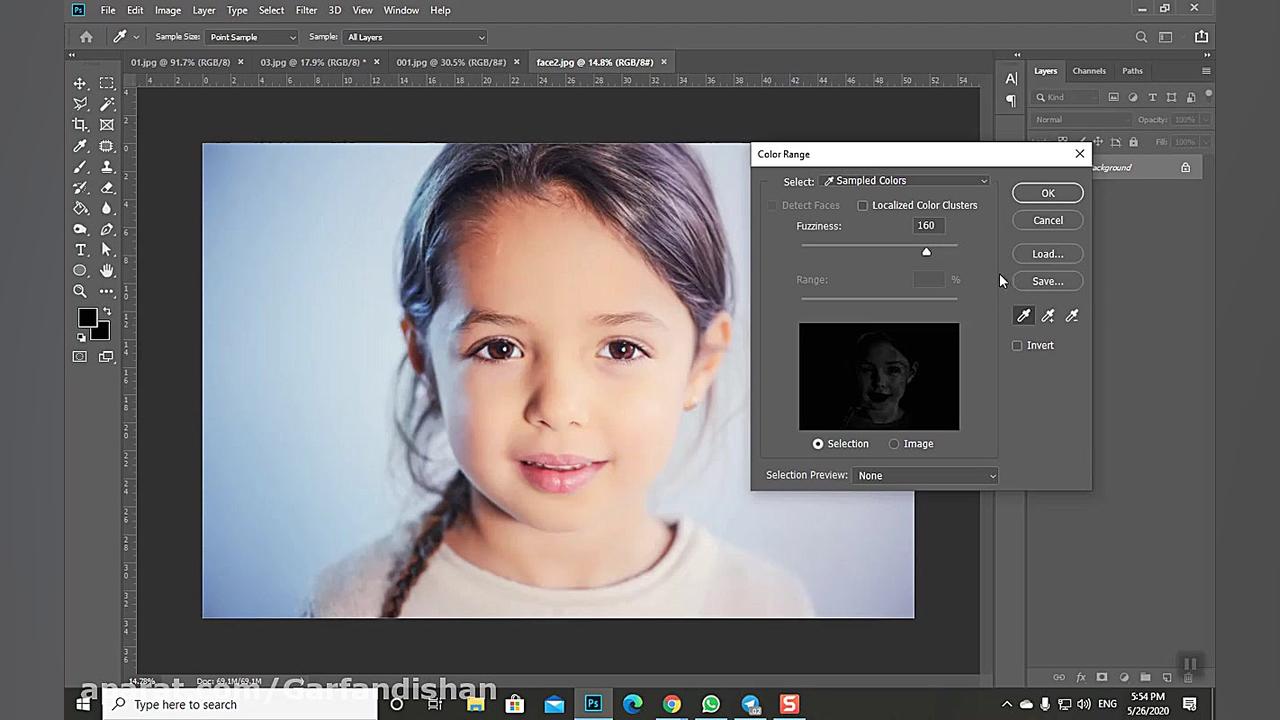Activate the Hand tool

pyautogui.click(x=106, y=270)
